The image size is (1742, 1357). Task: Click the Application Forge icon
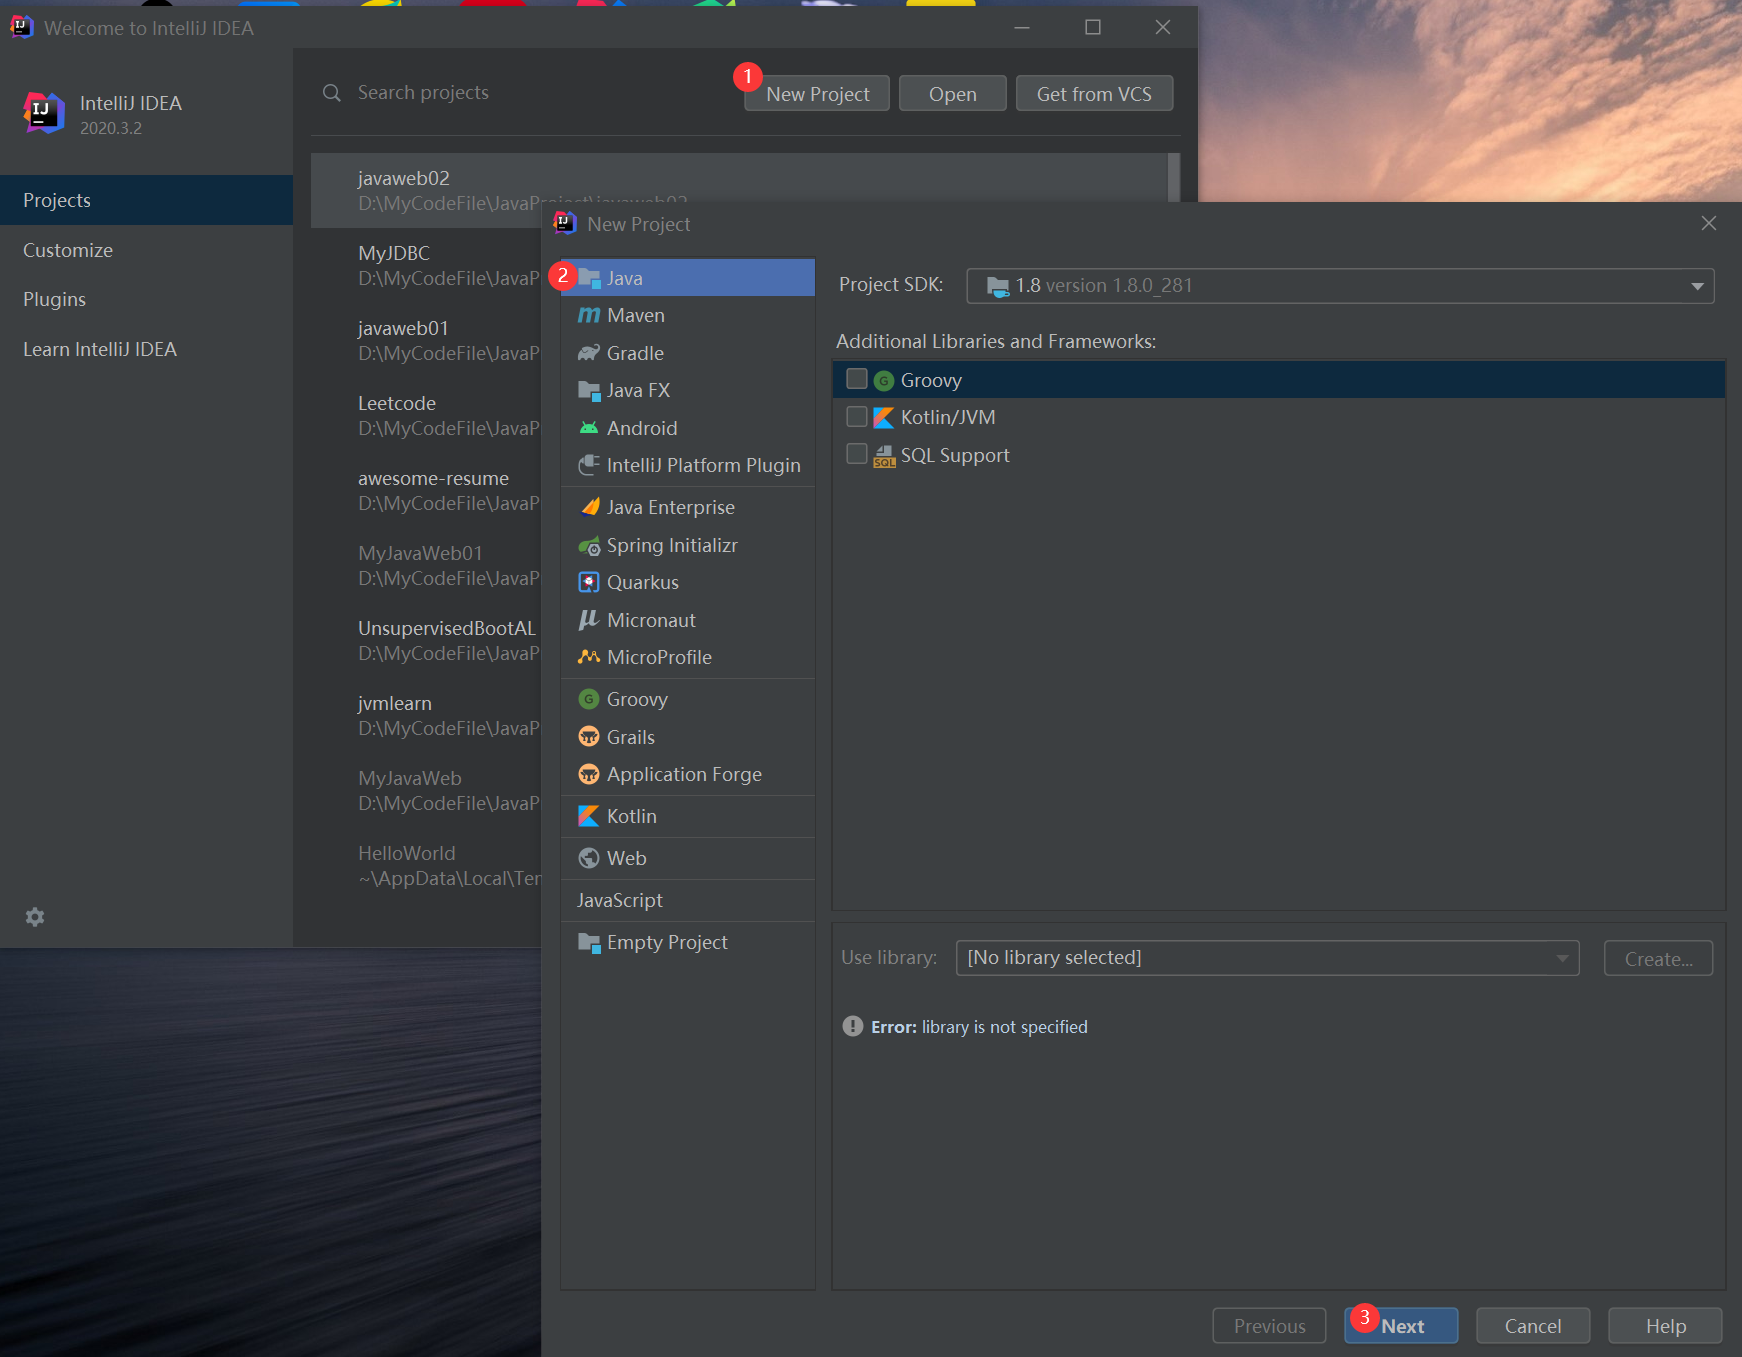click(x=589, y=775)
